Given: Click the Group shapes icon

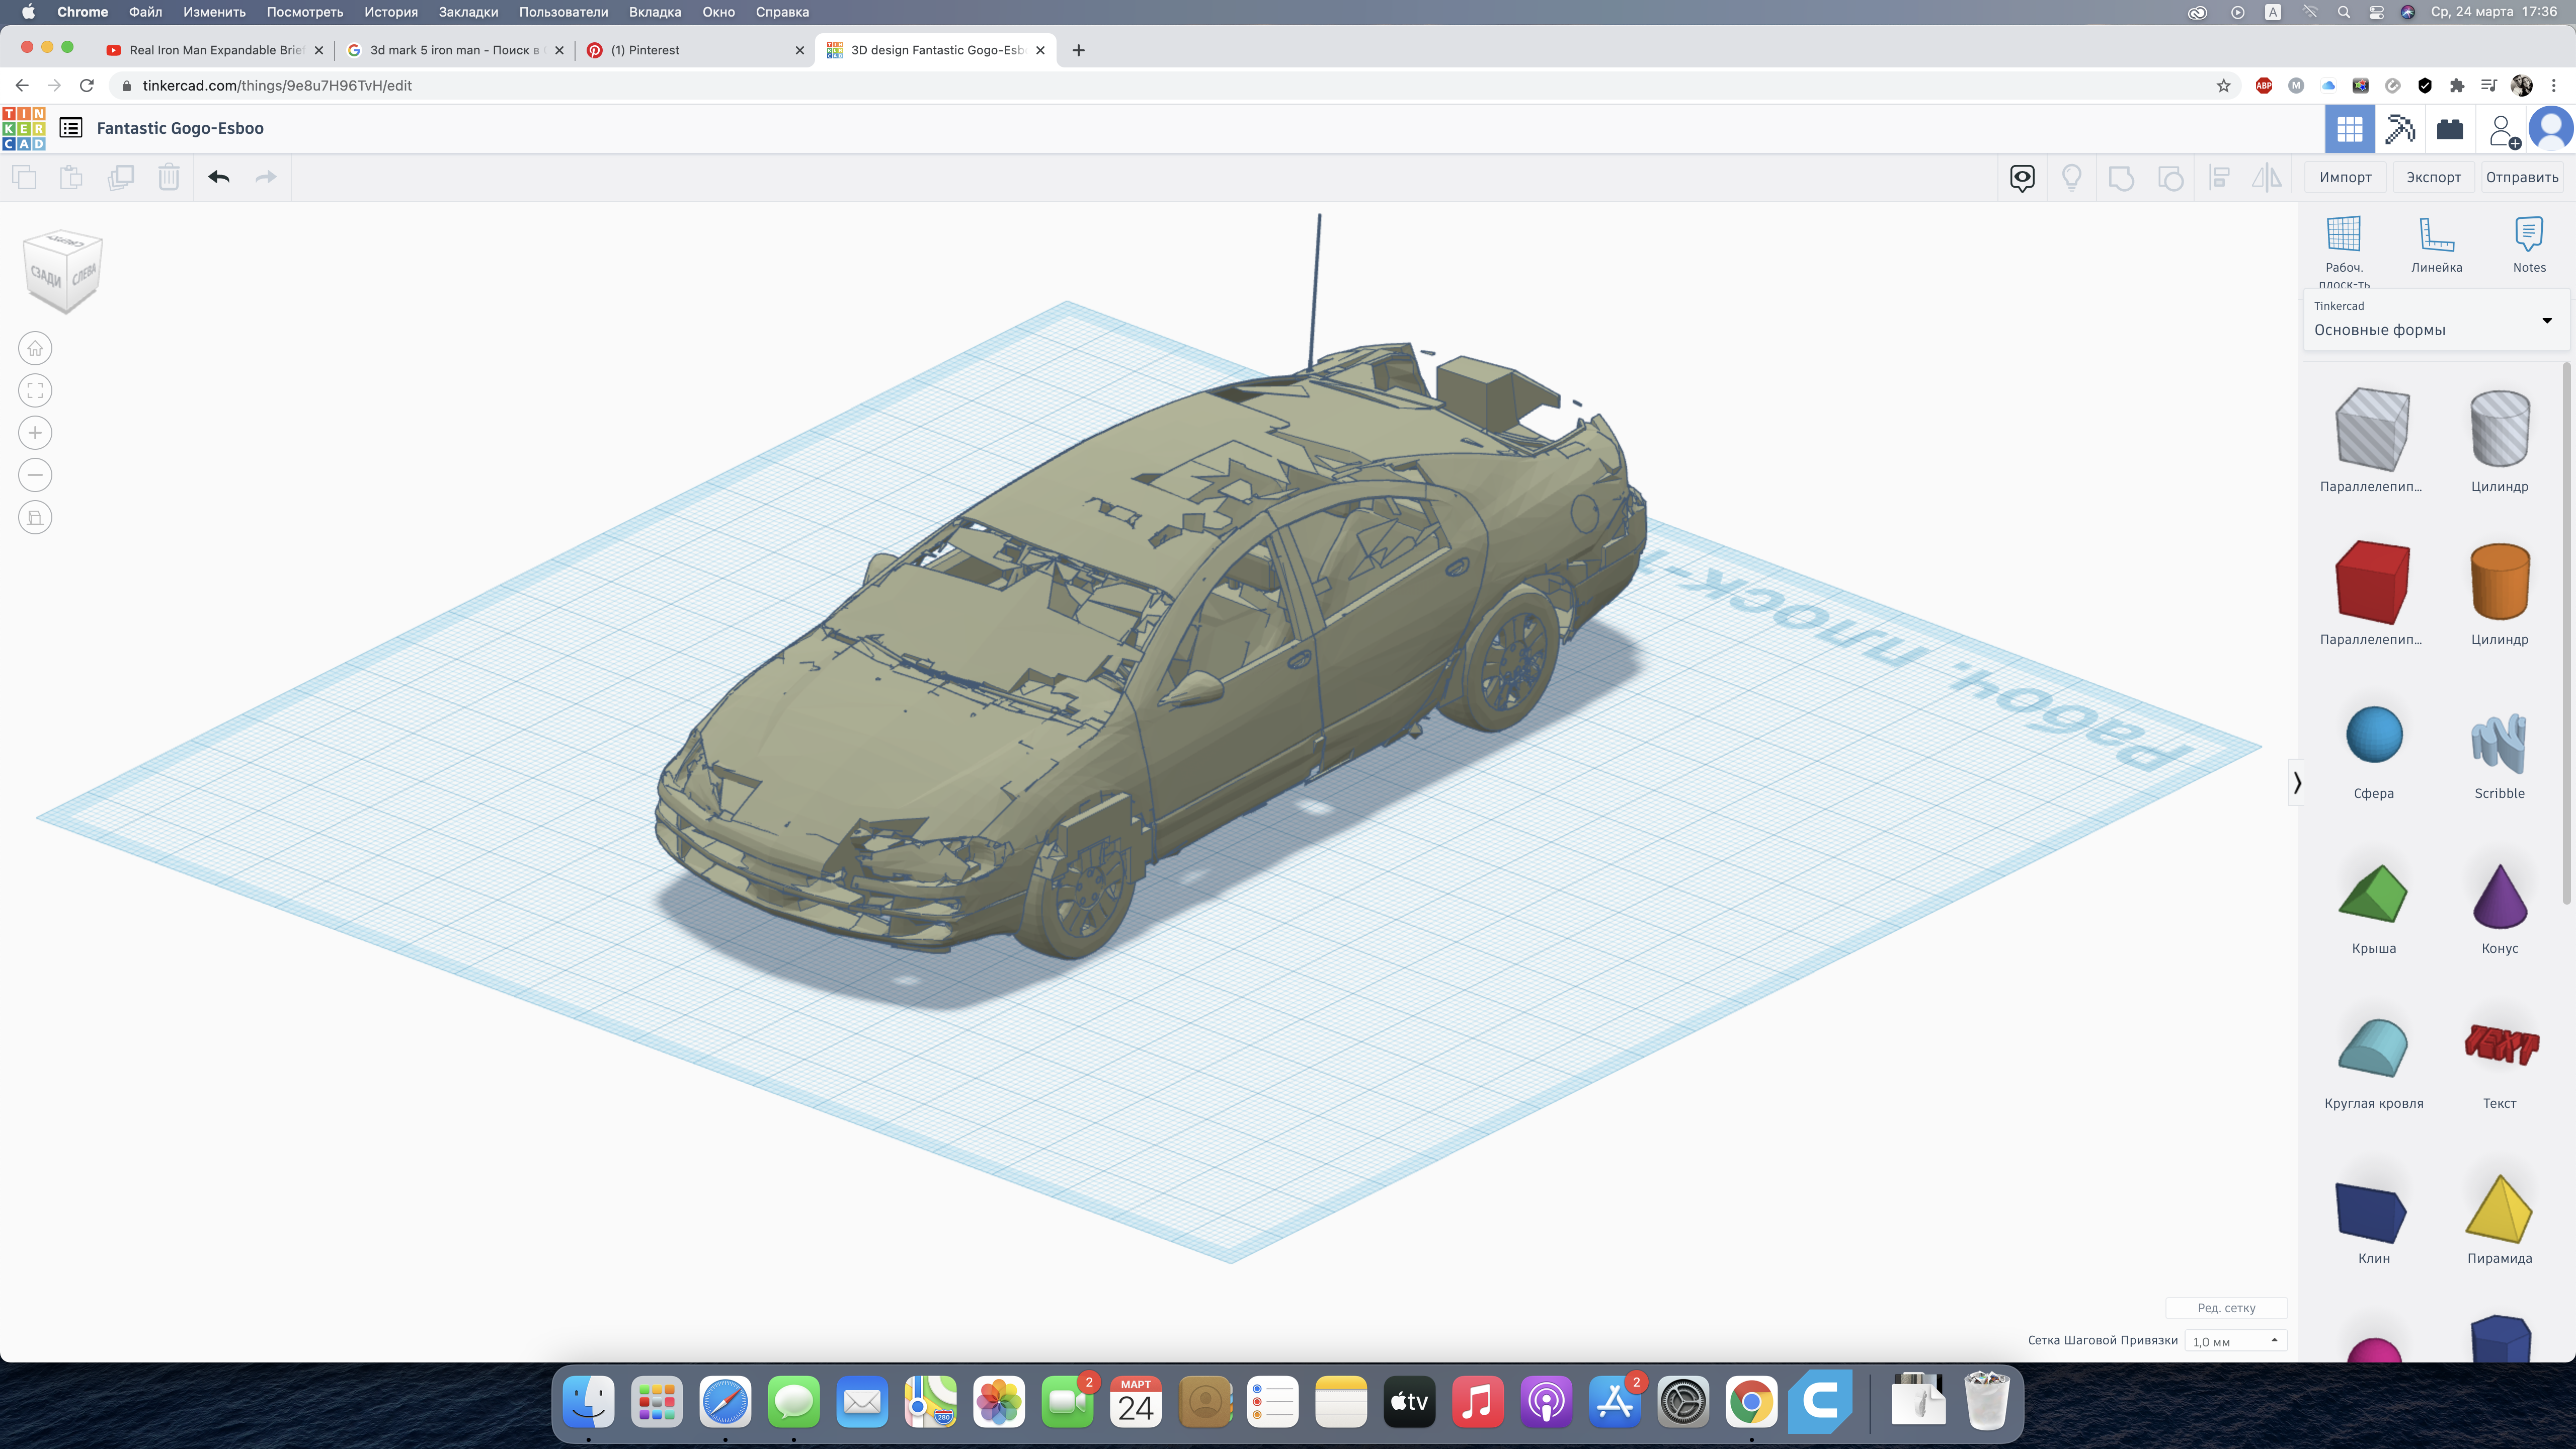Looking at the screenshot, I should pos(2121,178).
